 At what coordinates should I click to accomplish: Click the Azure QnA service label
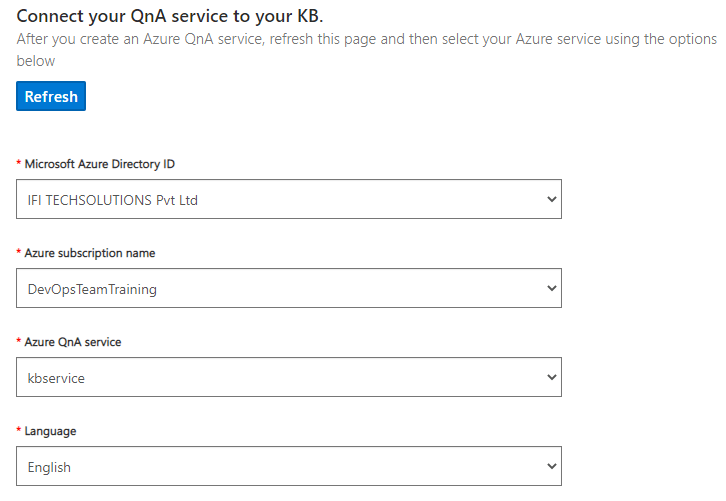[73, 342]
